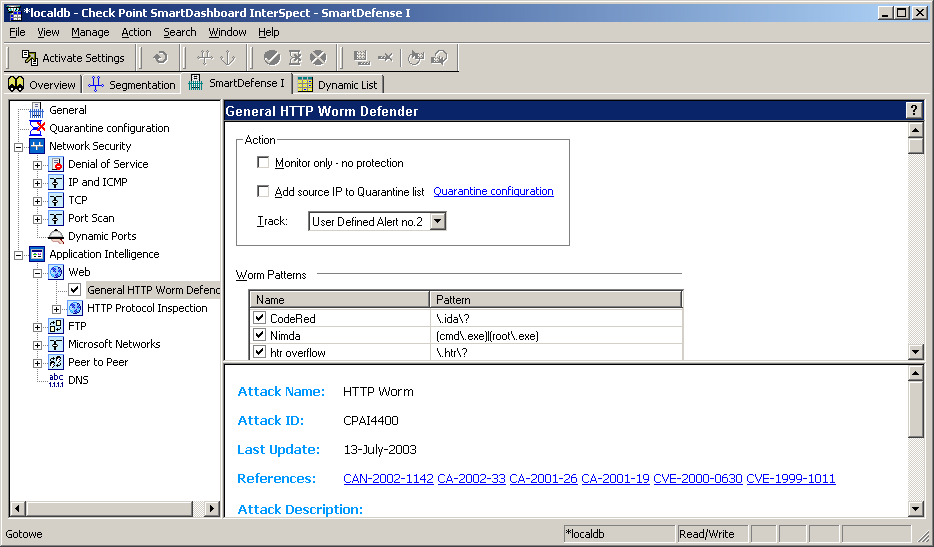Expand the Peer to Peer node
Image resolution: width=934 pixels, height=547 pixels.
38,363
